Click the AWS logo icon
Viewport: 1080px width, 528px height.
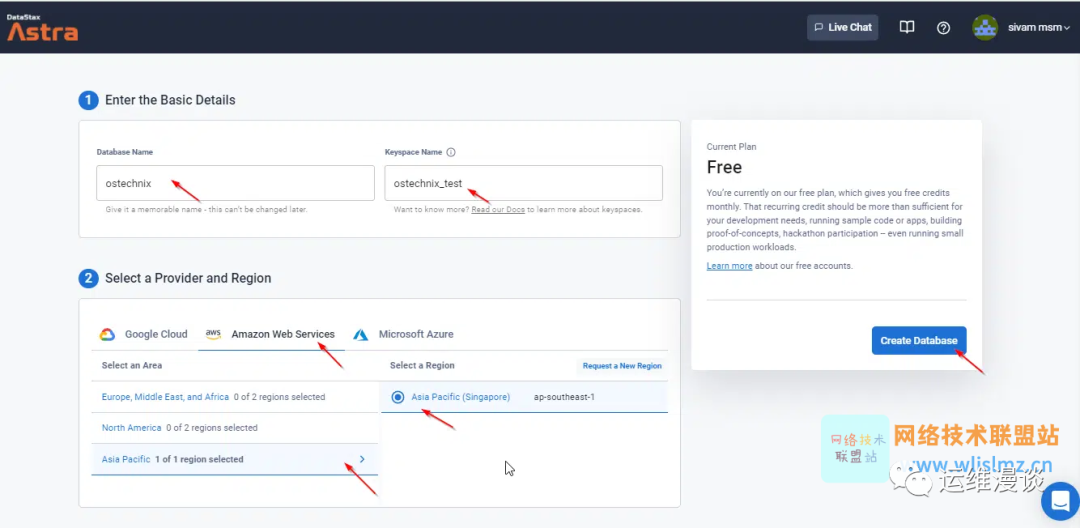pyautogui.click(x=214, y=333)
